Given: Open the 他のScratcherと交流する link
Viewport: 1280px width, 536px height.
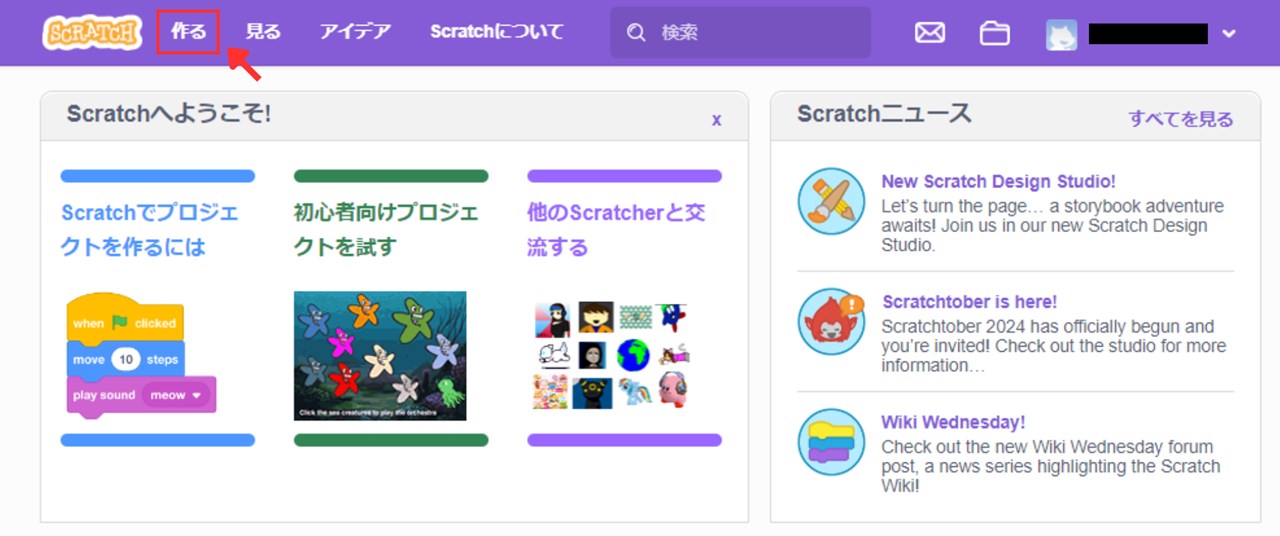Looking at the screenshot, I should tap(616, 229).
